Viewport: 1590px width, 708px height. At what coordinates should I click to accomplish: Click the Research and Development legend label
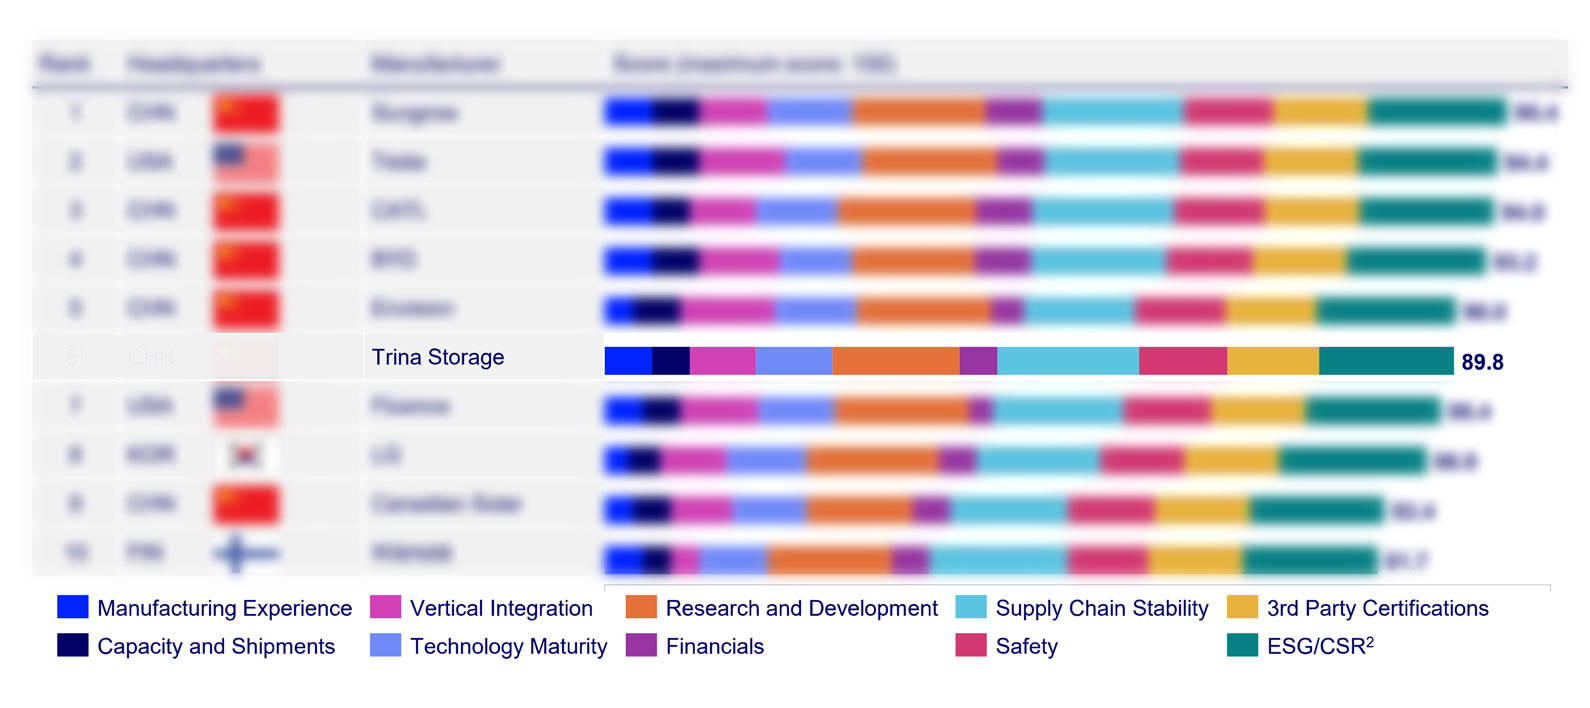pyautogui.click(x=802, y=608)
